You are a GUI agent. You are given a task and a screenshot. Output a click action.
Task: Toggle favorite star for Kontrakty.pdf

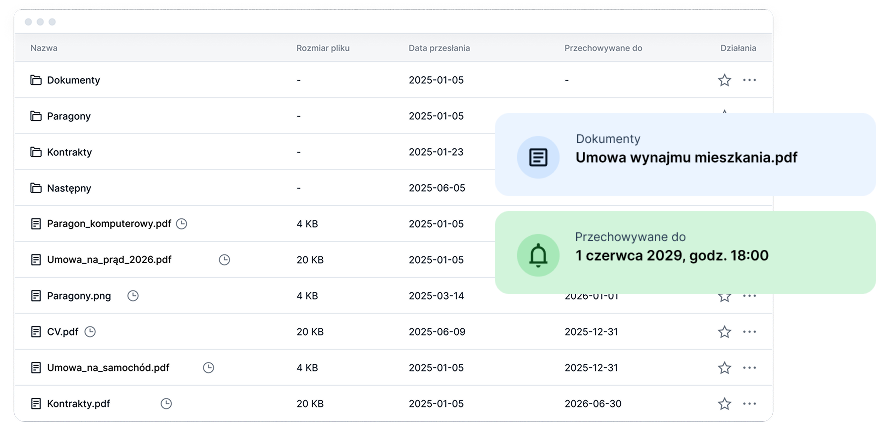pos(724,404)
